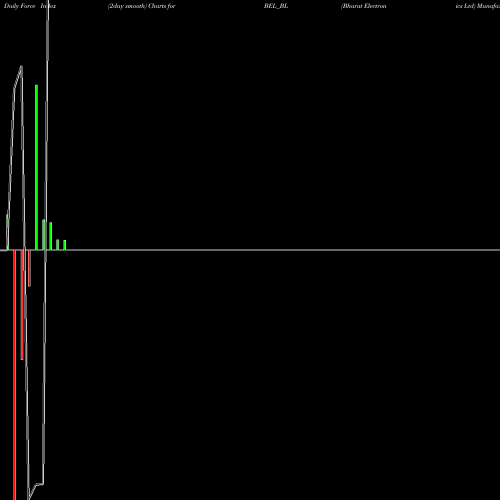Click the second red bar below zero line
This screenshot has height=500, width=500.
pyautogui.click(x=22, y=305)
